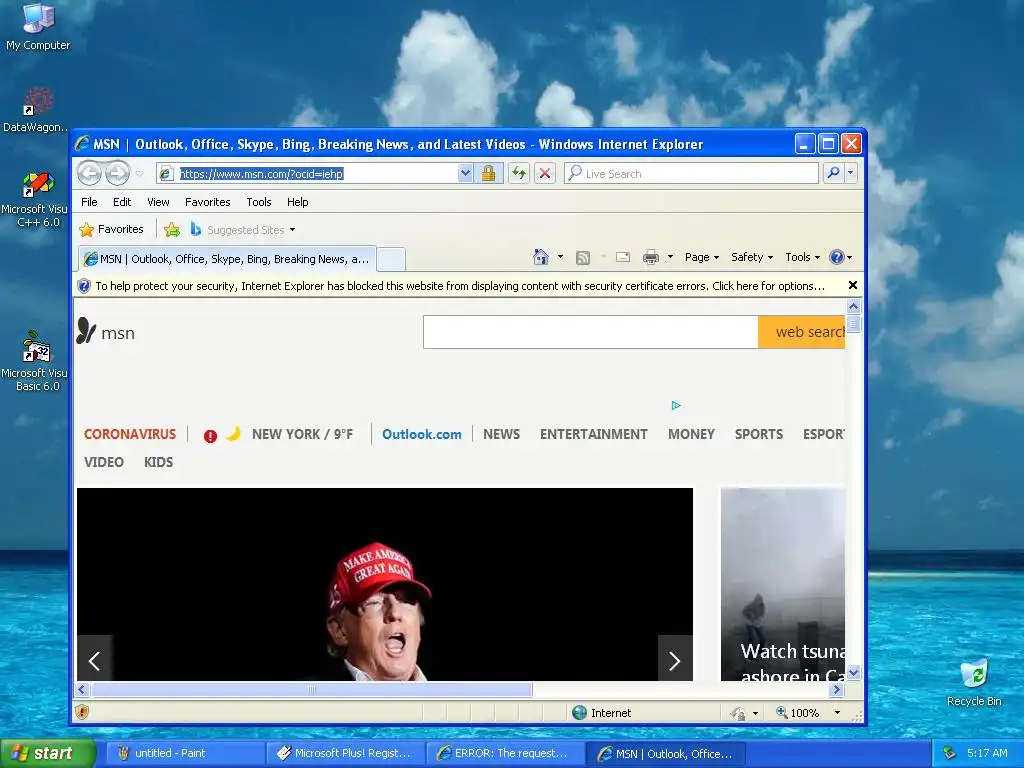Click the search magnifier button
Viewport: 1024px width, 768px height.
tap(833, 173)
